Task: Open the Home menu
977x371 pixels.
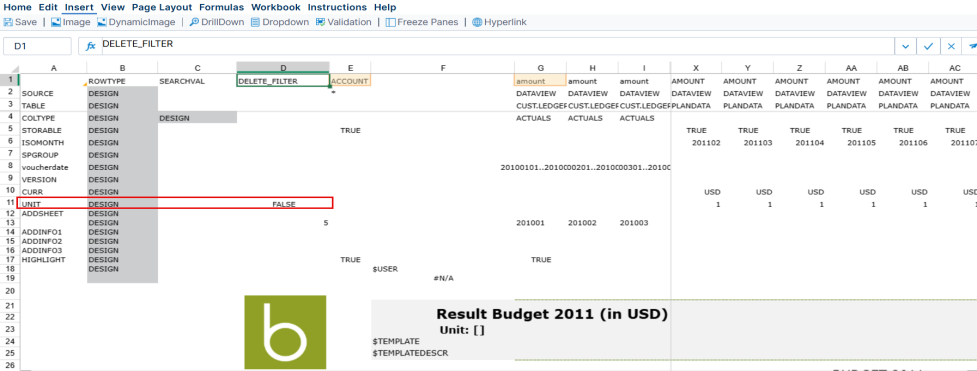Action: (x=17, y=7)
